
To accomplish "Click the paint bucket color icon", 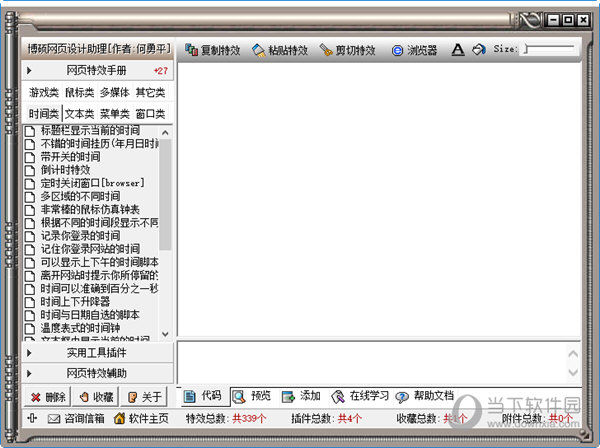I will 479,49.
